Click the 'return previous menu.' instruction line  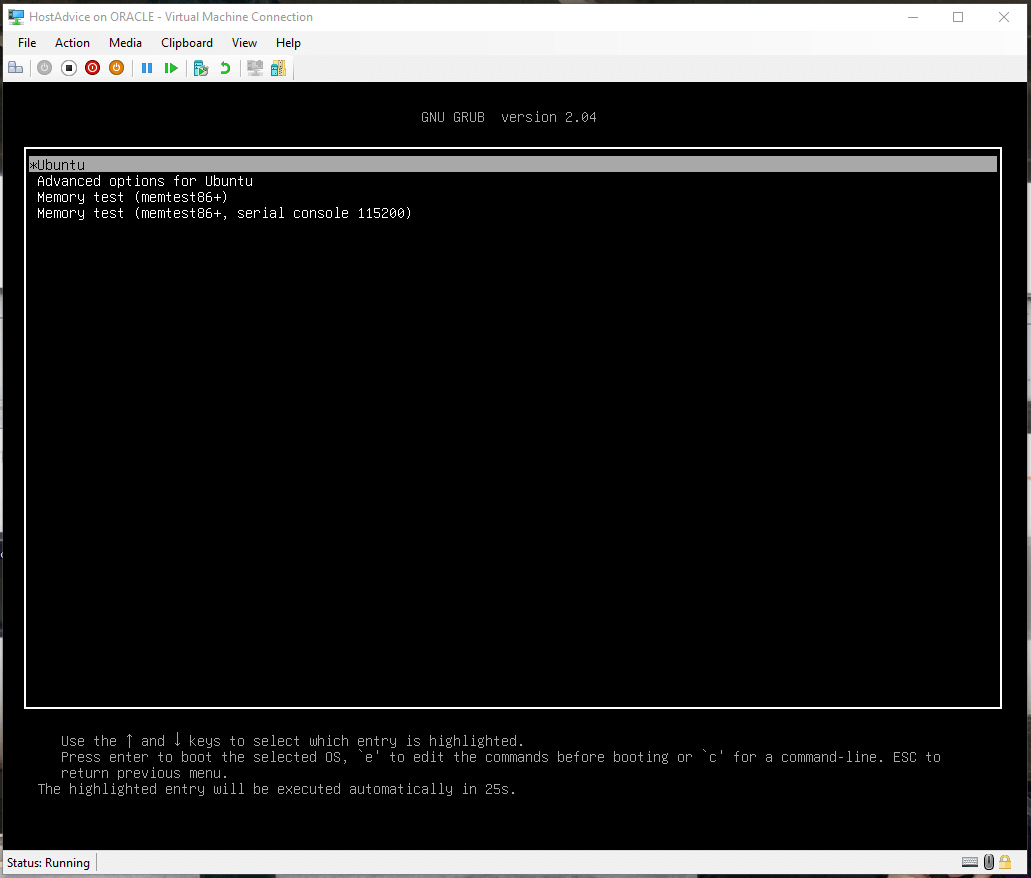[144, 773]
